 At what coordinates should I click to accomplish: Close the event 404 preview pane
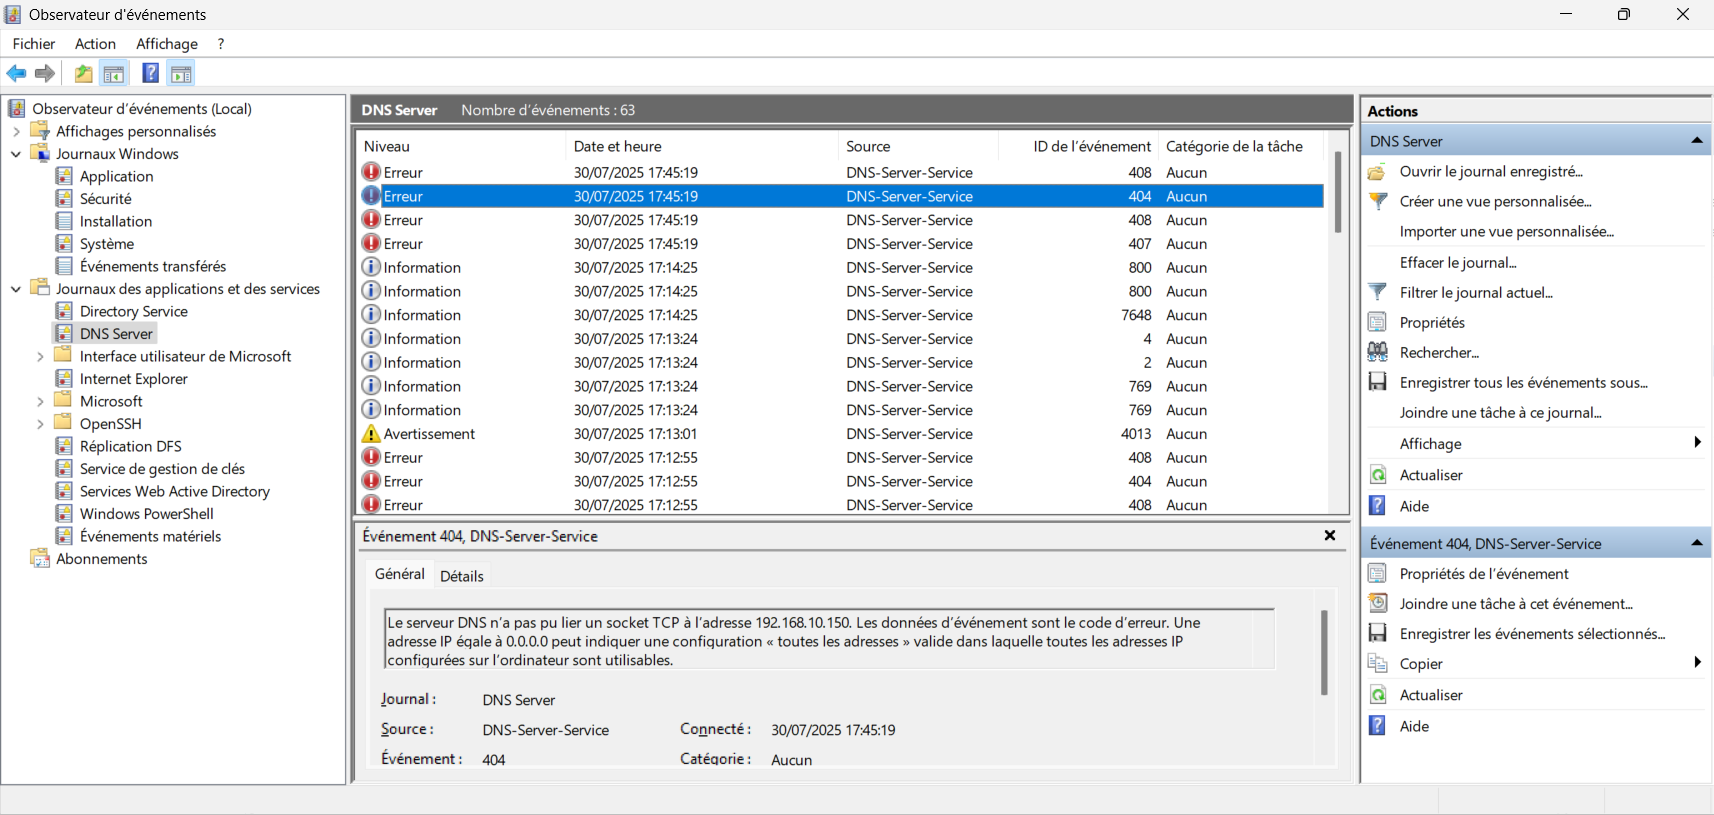pyautogui.click(x=1329, y=536)
